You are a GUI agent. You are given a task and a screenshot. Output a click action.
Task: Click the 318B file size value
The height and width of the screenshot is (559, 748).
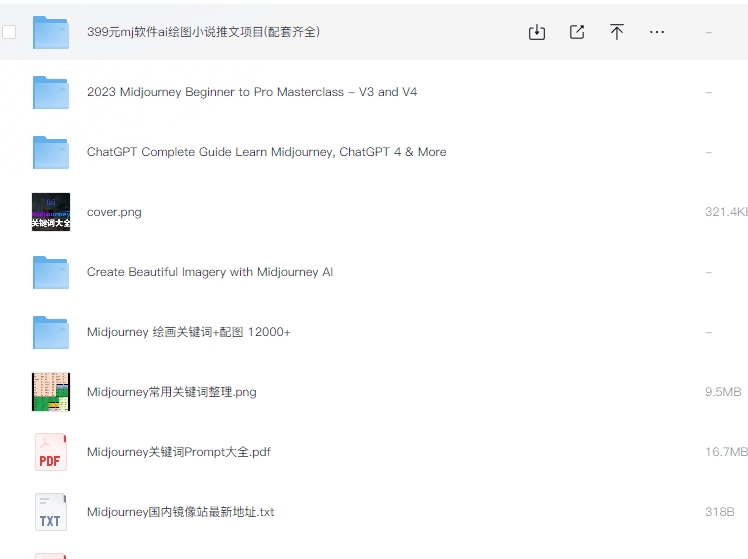719,512
